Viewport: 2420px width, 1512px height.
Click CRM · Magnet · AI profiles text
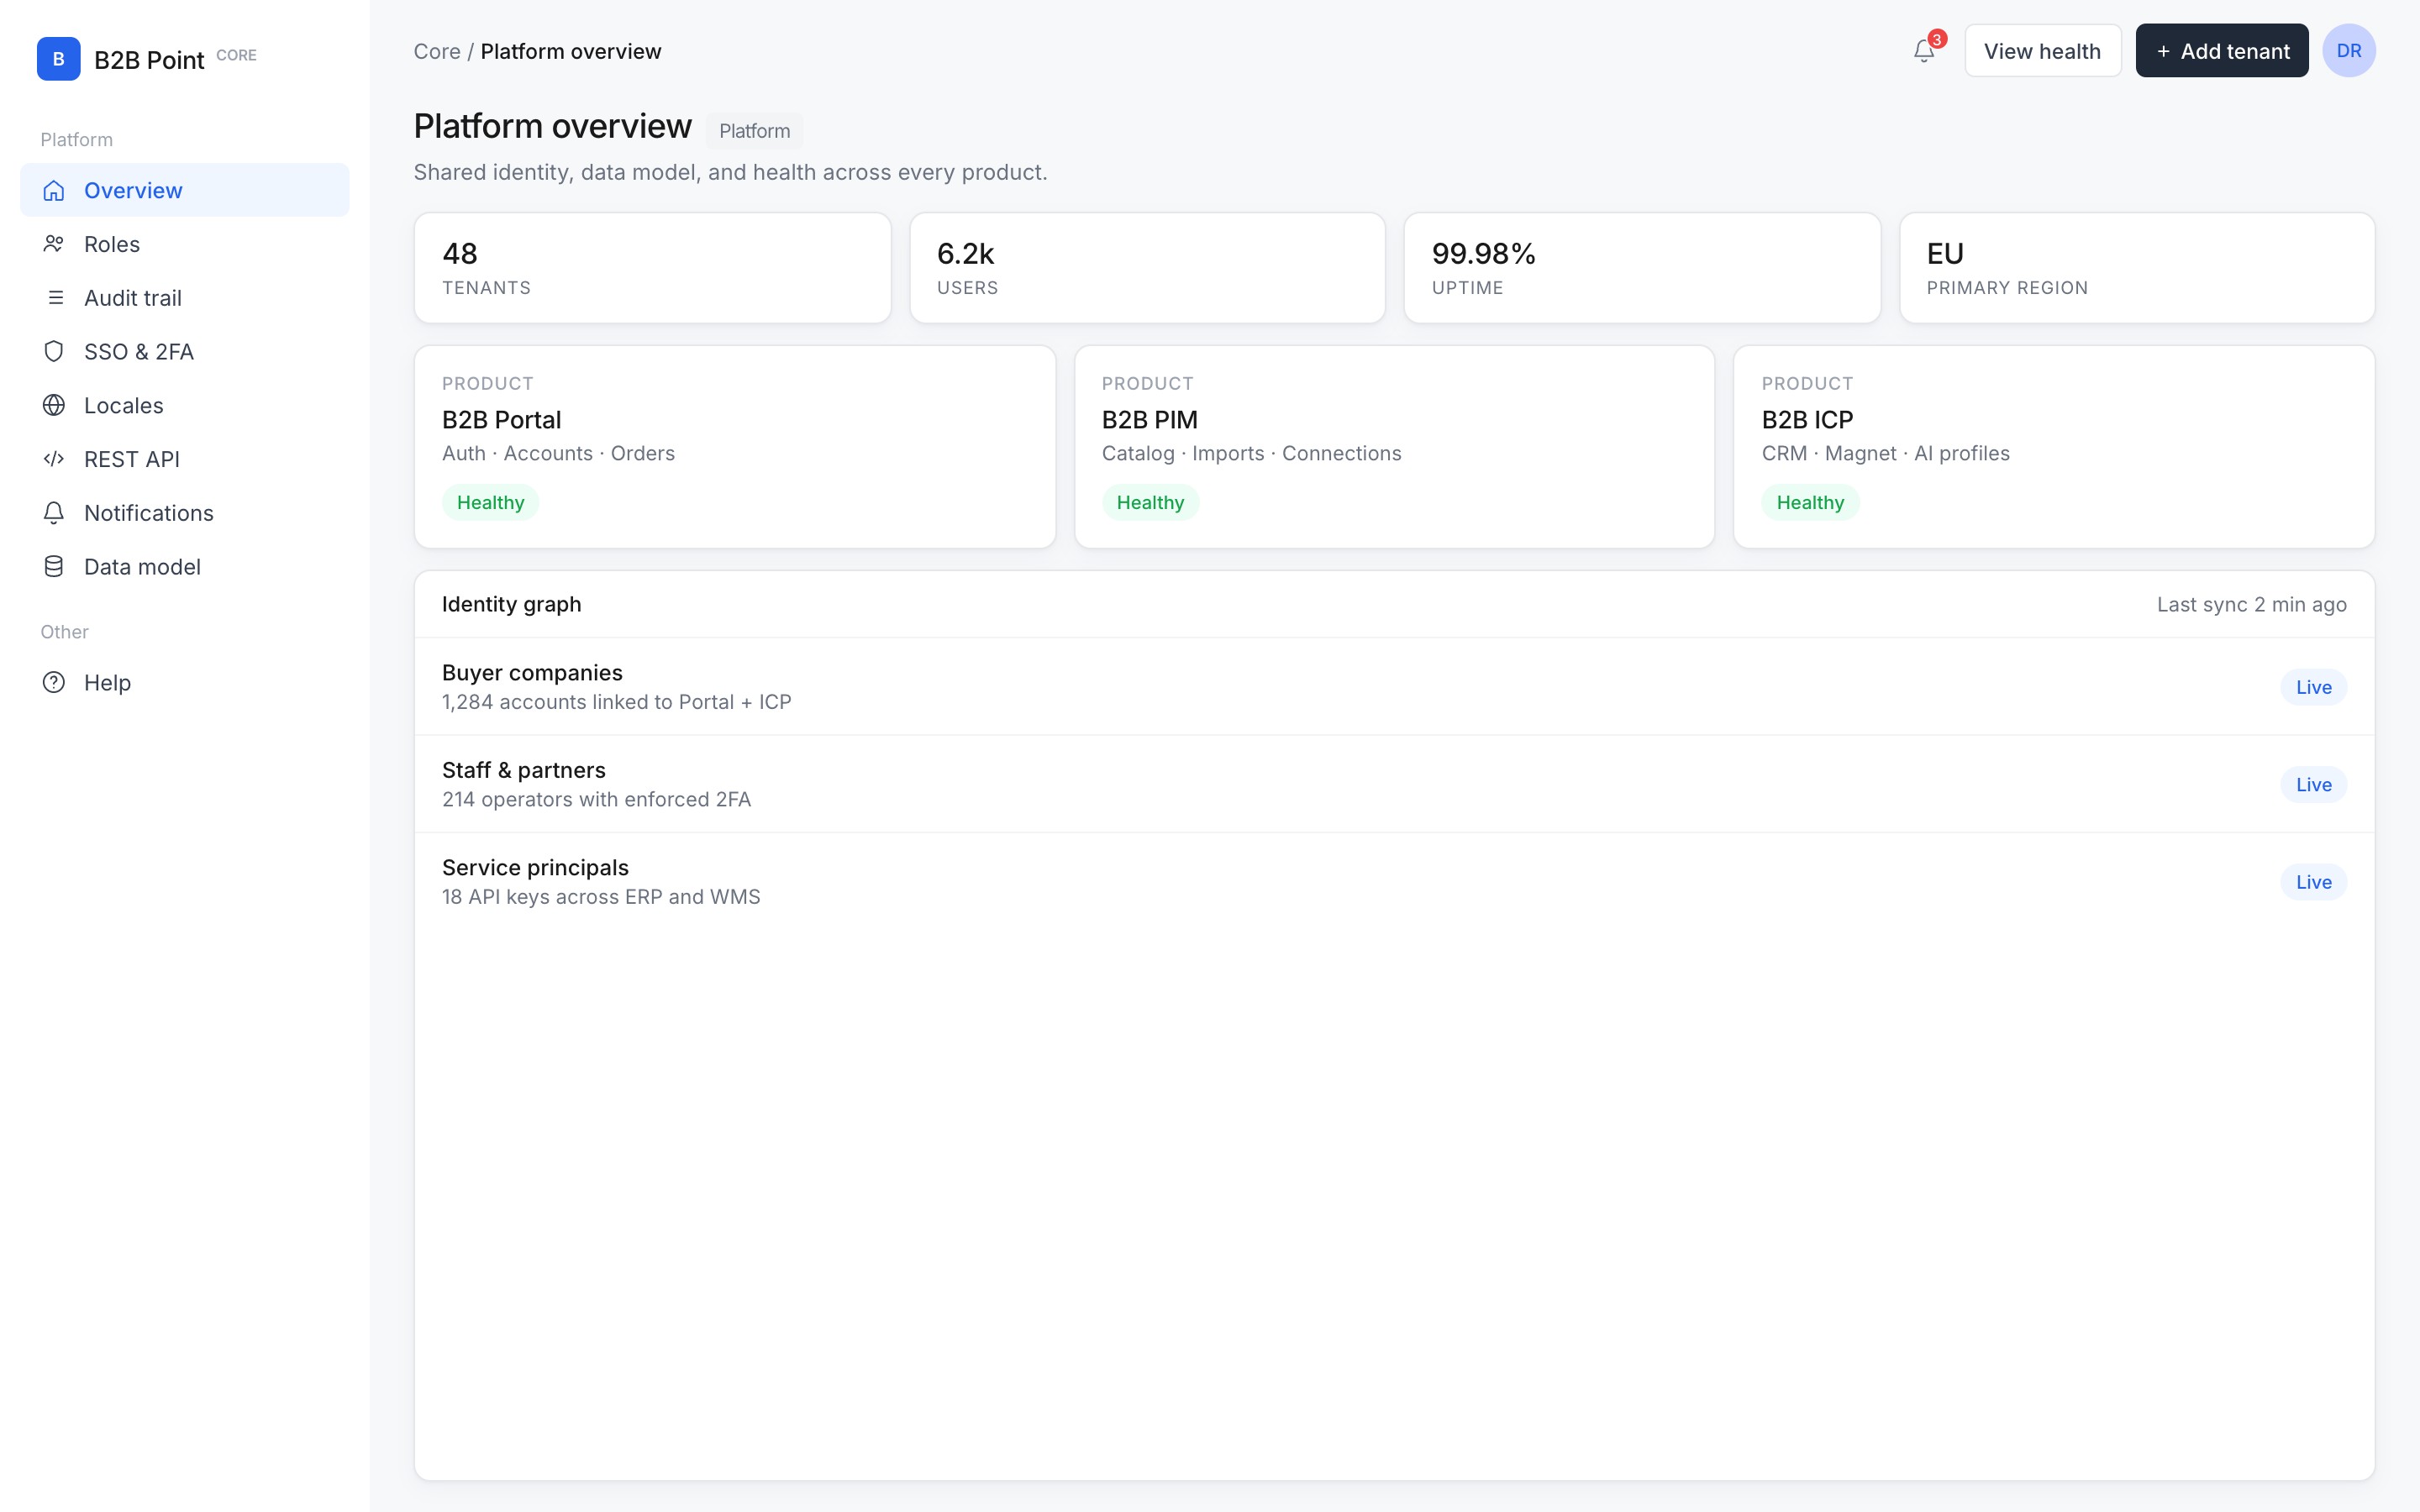coord(1885,453)
